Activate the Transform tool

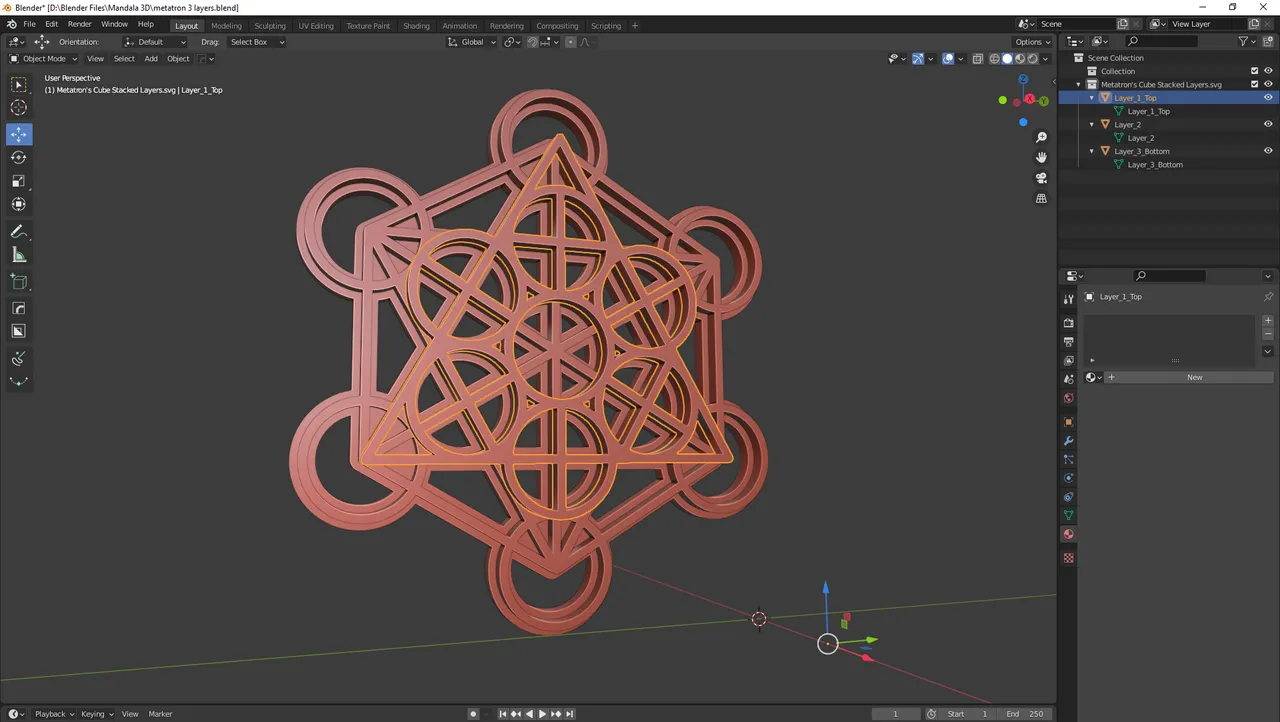19,204
